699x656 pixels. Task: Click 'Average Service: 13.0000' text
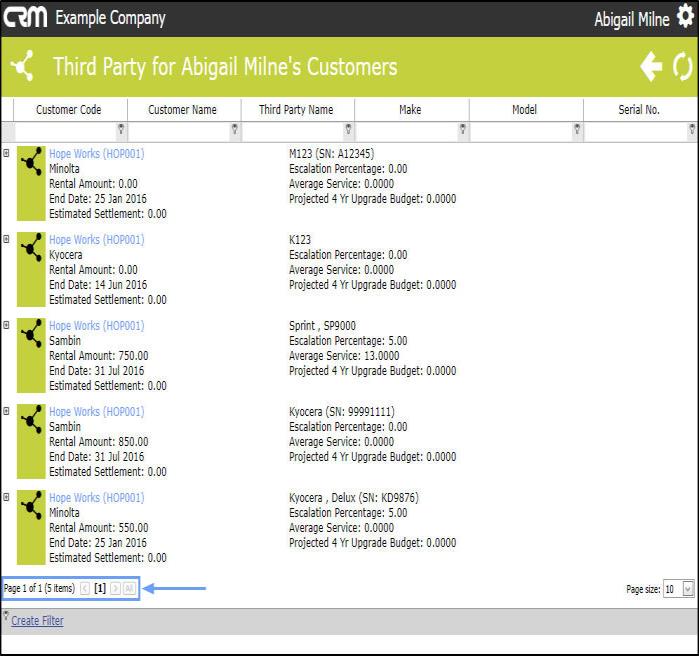tap(344, 356)
